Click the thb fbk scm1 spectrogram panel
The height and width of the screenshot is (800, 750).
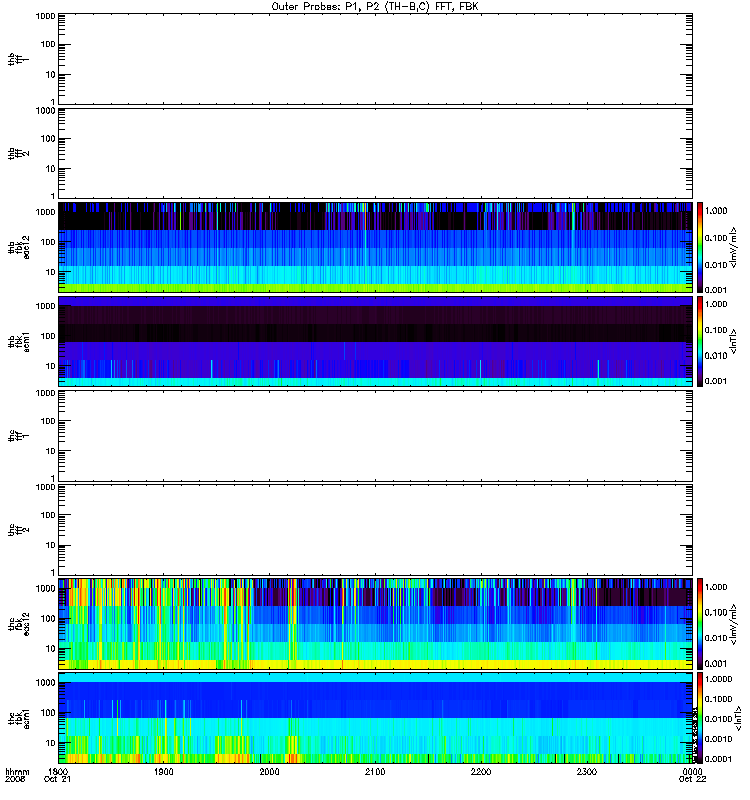tap(375, 341)
